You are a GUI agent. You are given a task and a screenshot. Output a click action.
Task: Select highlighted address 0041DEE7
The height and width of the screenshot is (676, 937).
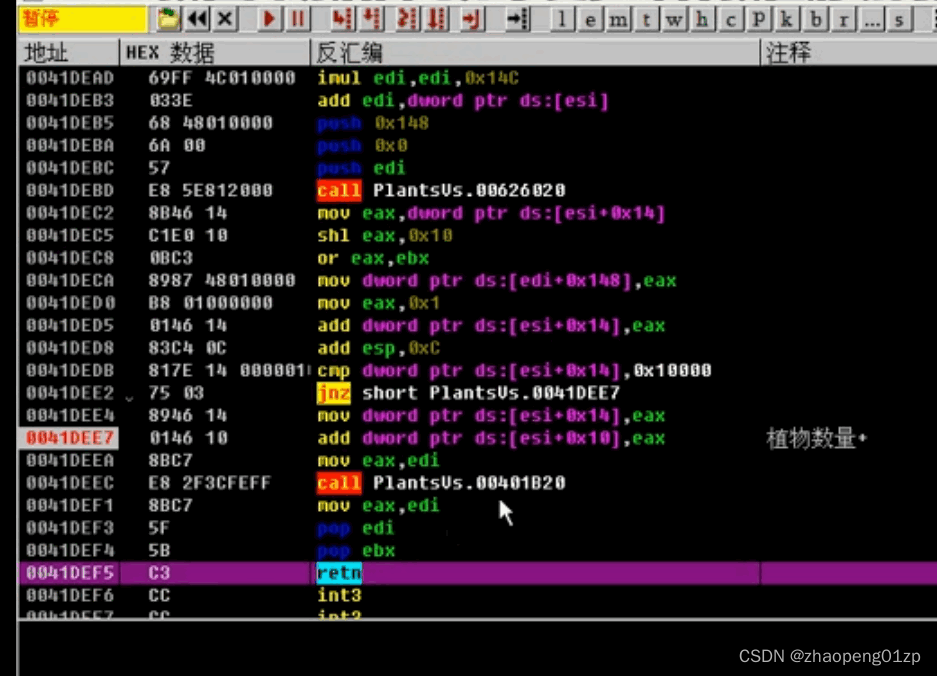coord(69,438)
